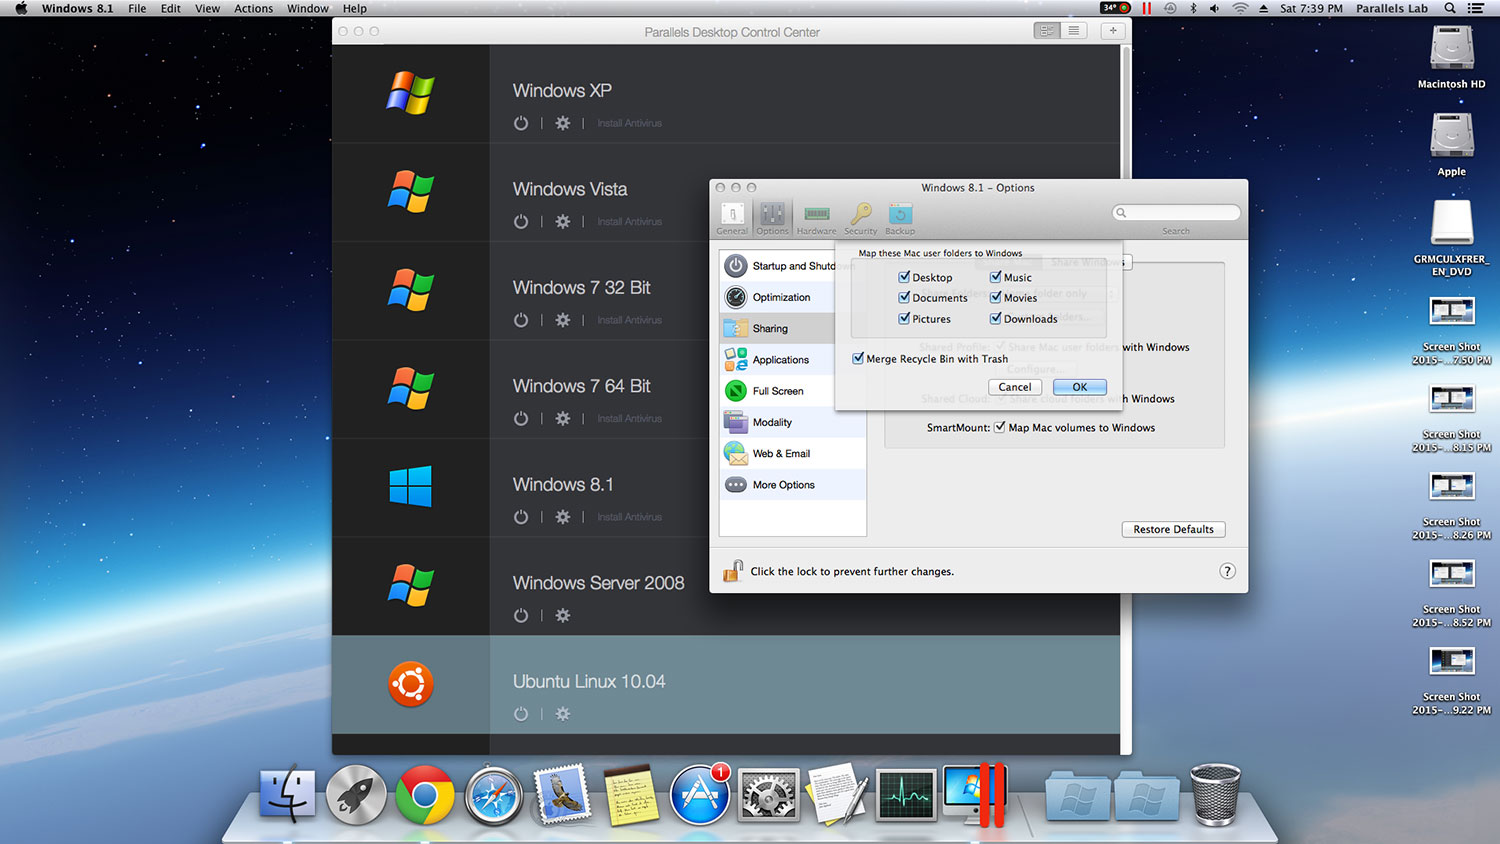1500x844 pixels.
Task: Open the File menu
Action: tap(137, 8)
